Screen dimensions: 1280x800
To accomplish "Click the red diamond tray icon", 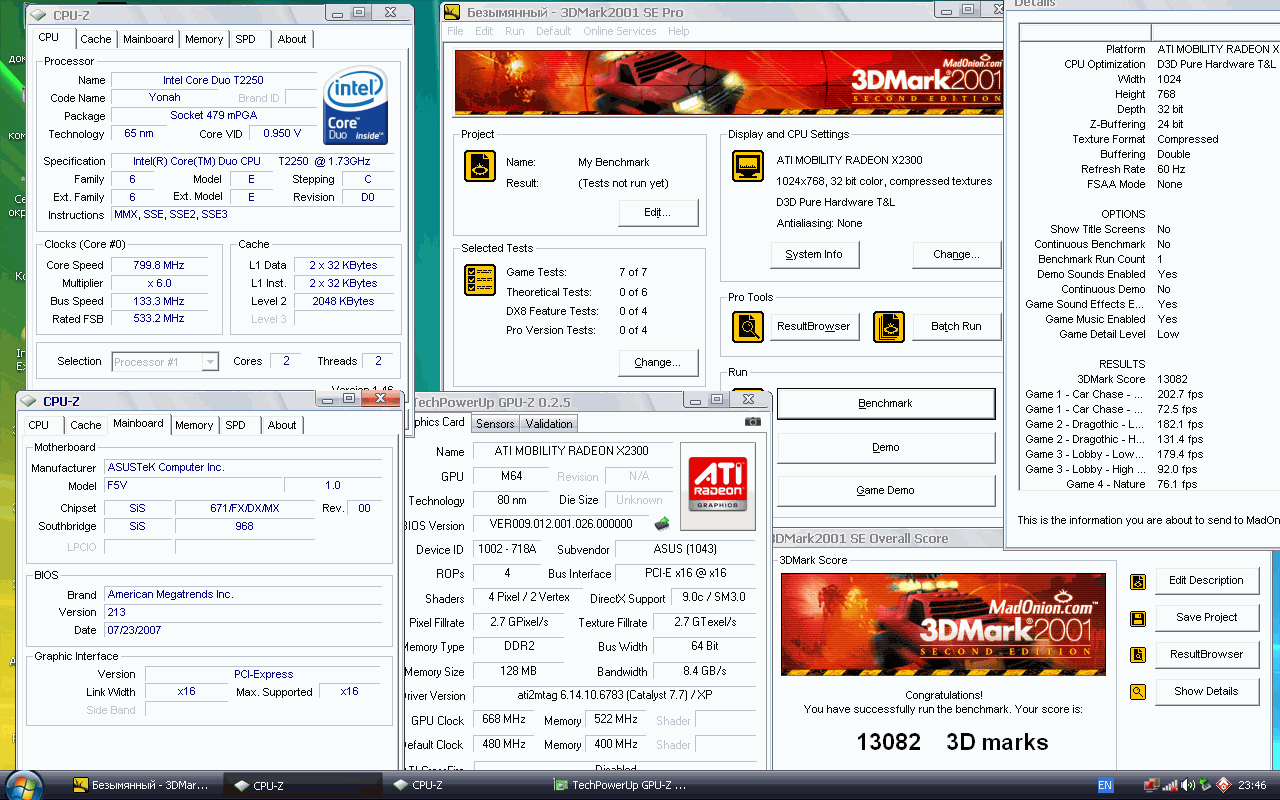I will 1222,786.
